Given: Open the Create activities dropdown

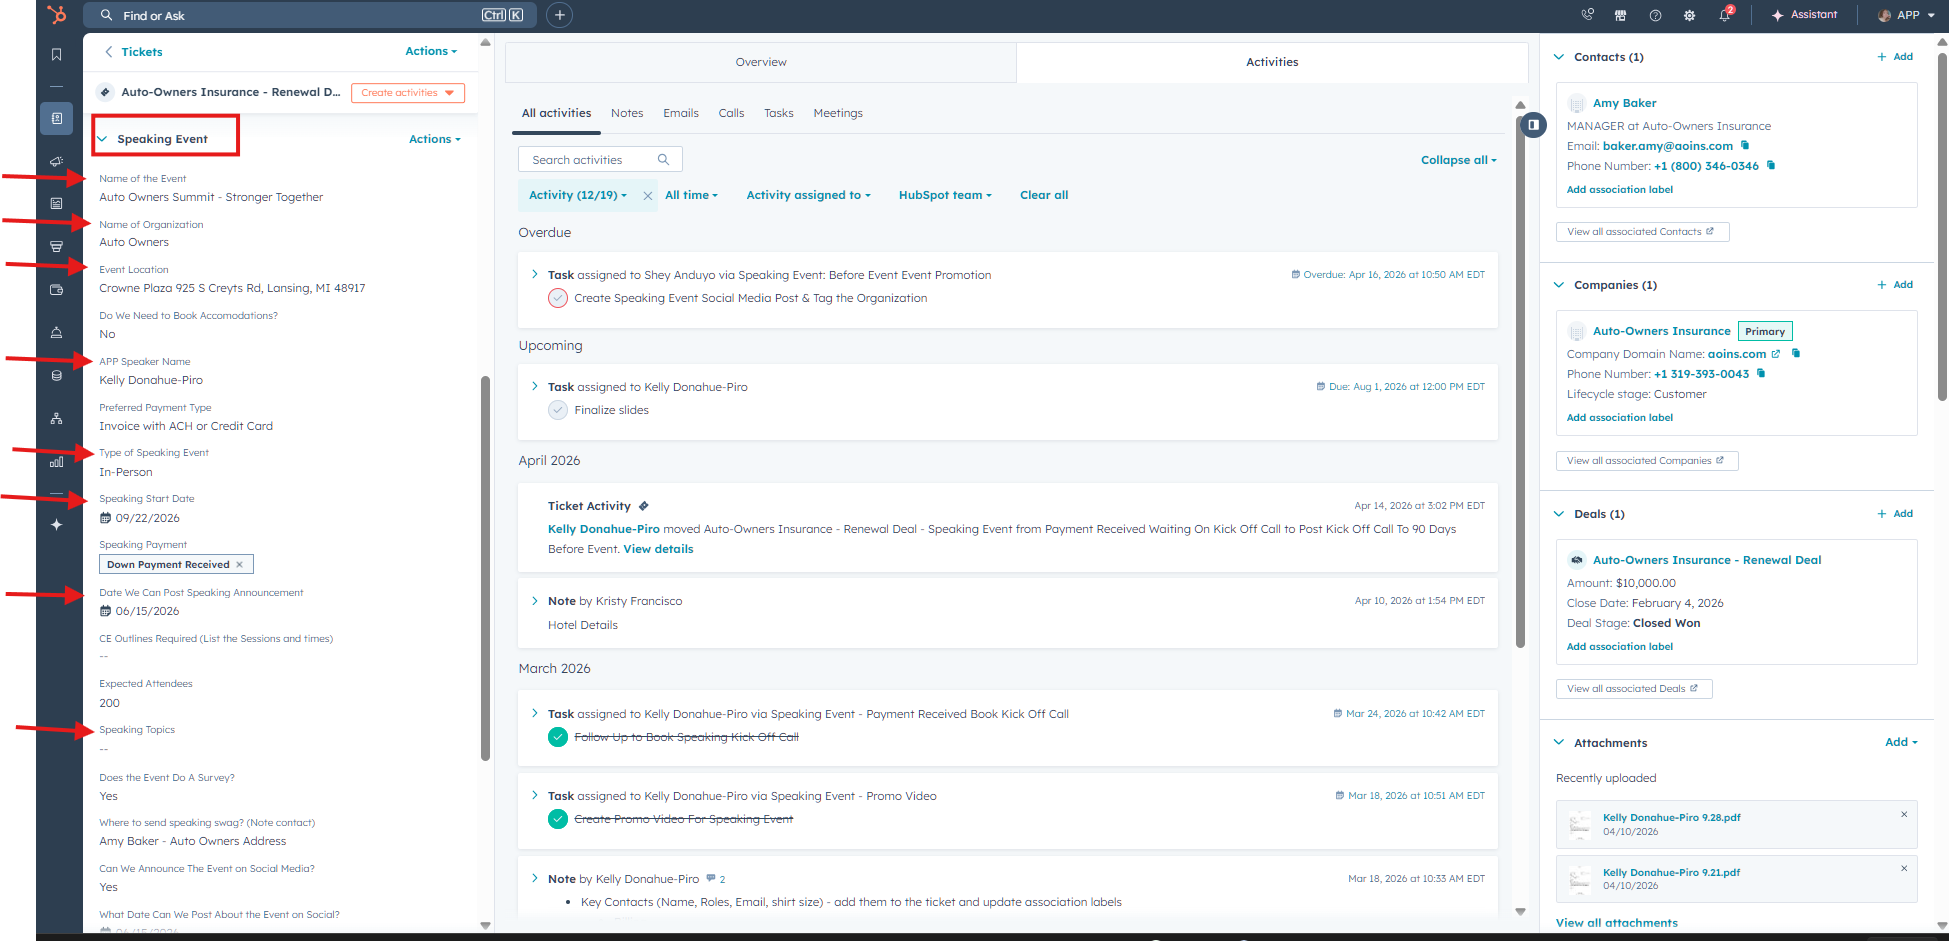Looking at the screenshot, I should tap(407, 93).
